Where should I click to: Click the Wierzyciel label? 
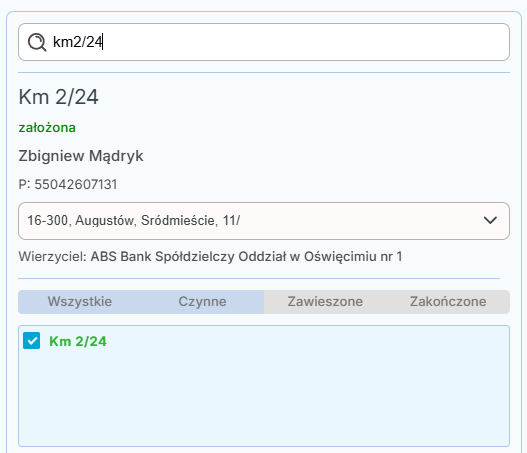click(53, 257)
